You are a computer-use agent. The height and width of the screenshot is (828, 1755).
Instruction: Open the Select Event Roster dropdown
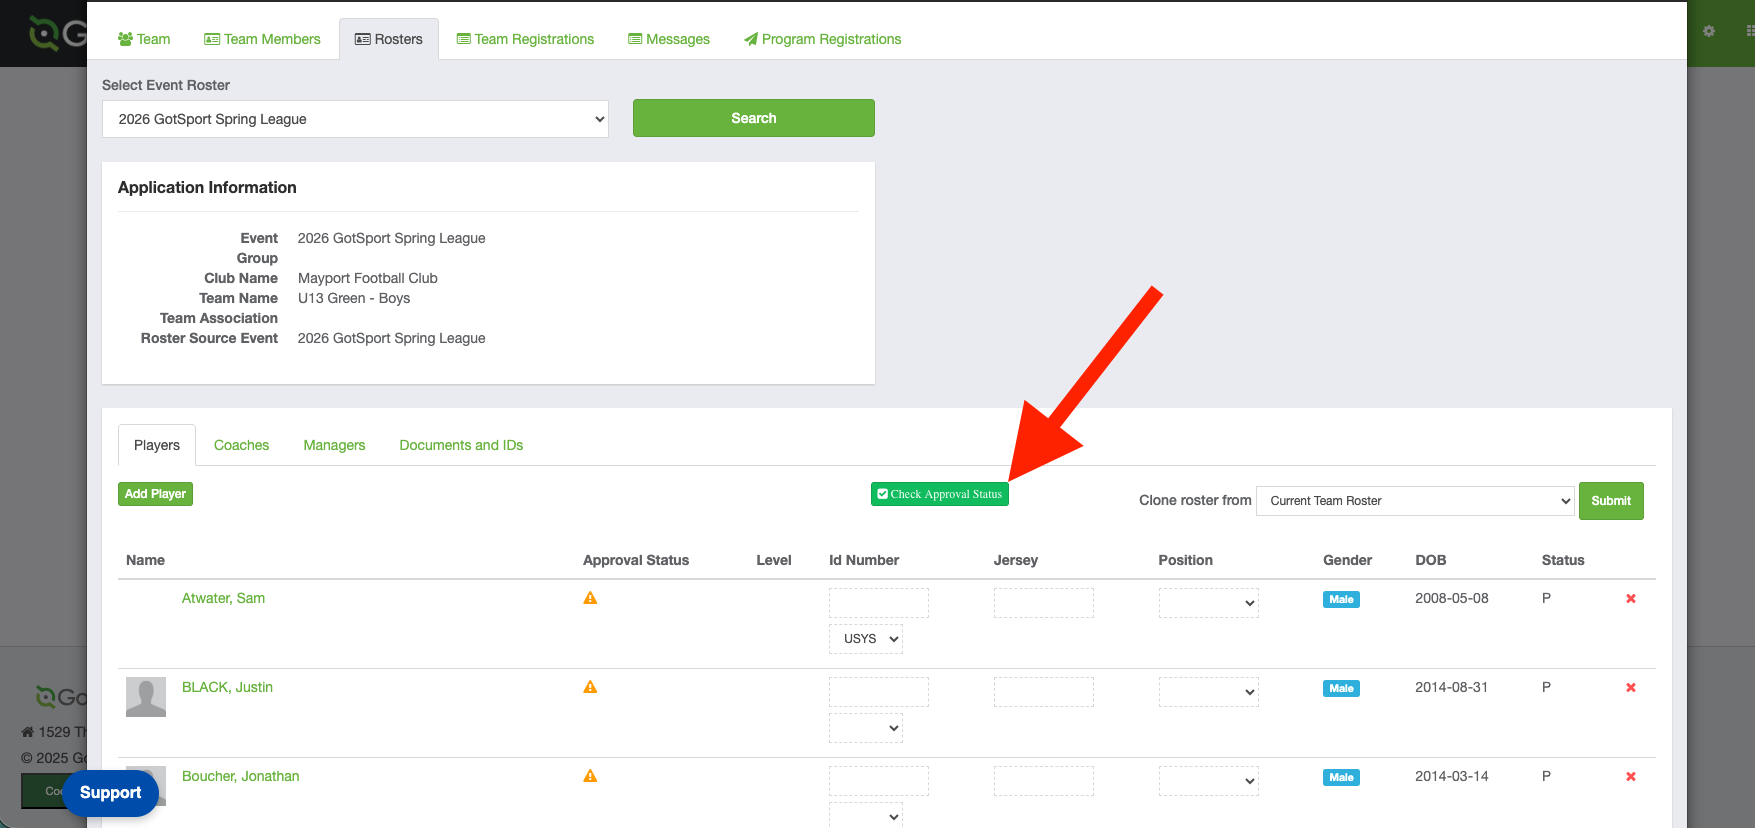click(355, 119)
